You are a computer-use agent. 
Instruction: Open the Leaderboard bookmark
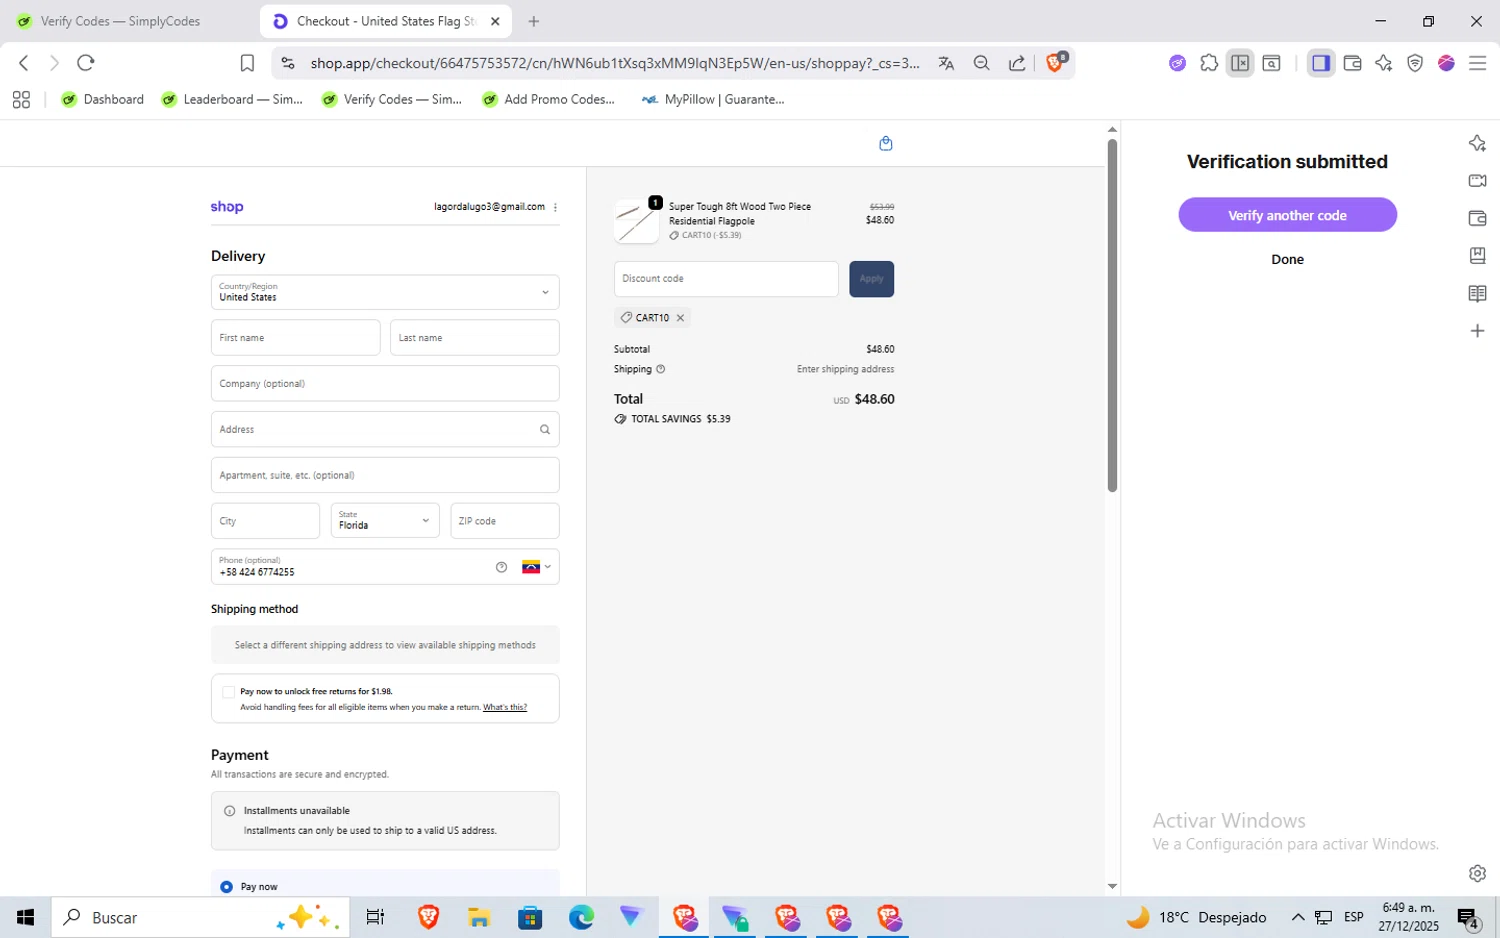[x=232, y=99]
